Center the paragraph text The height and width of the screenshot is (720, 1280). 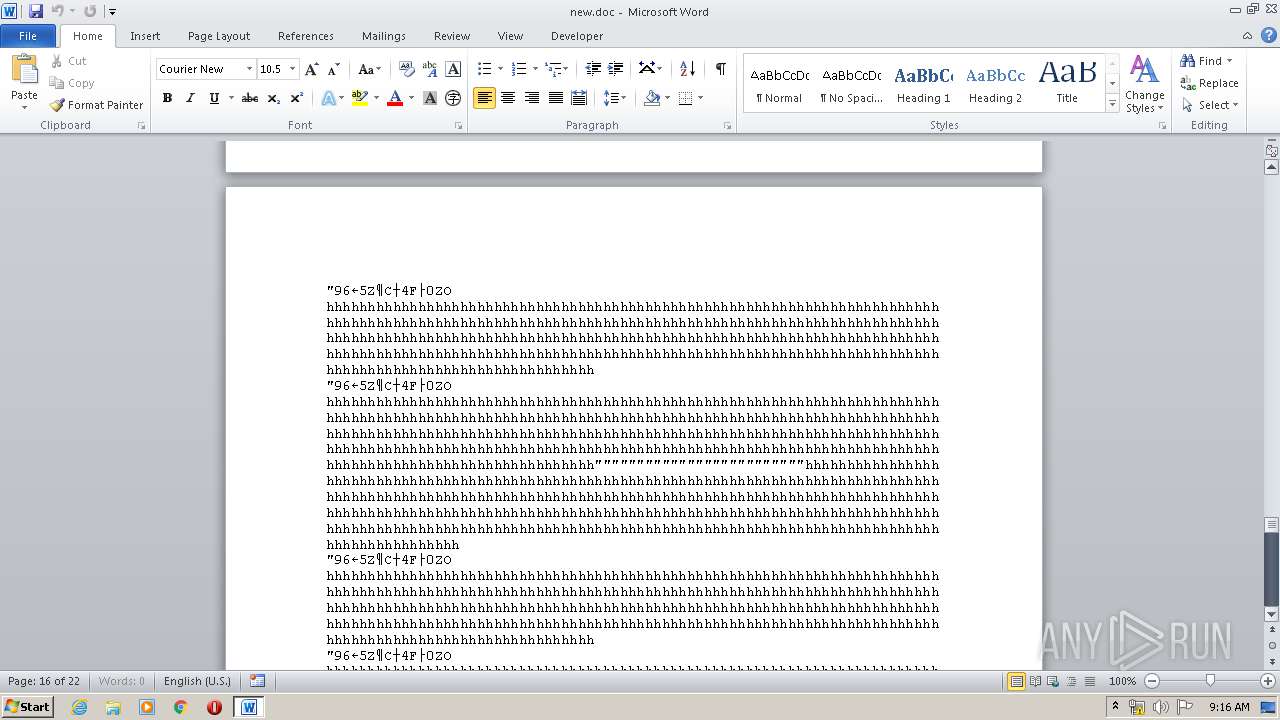click(508, 98)
